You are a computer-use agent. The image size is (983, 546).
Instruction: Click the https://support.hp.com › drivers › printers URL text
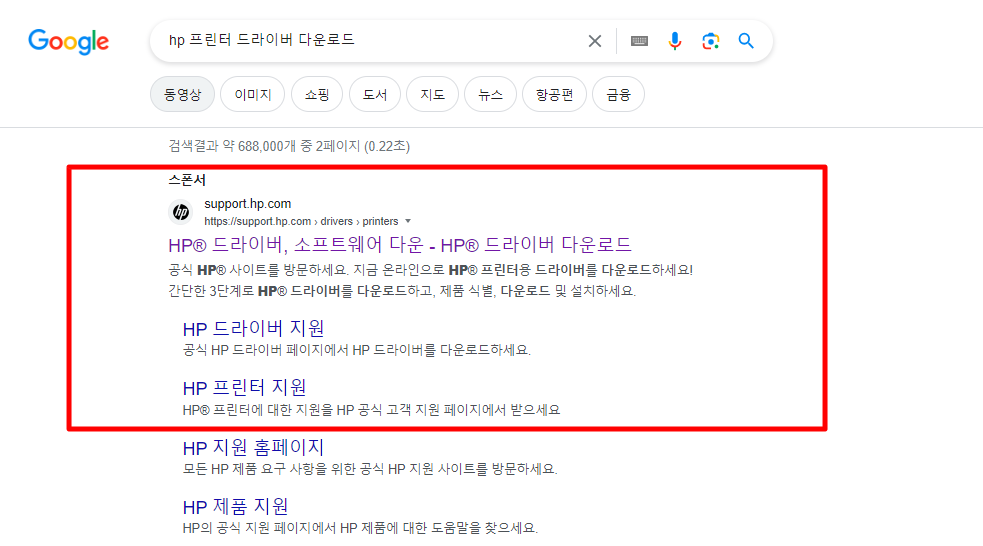pyautogui.click(x=301, y=221)
